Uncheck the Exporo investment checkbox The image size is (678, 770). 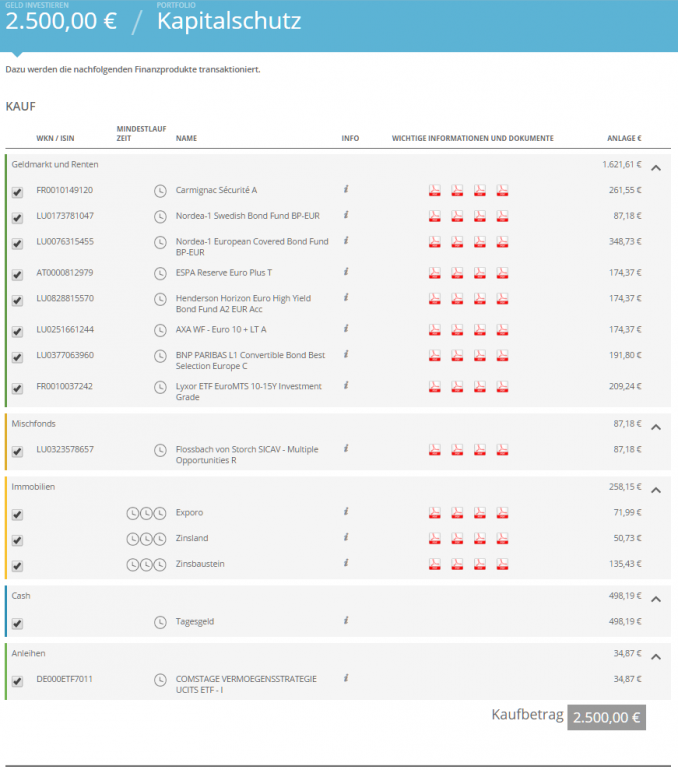pos(17,515)
